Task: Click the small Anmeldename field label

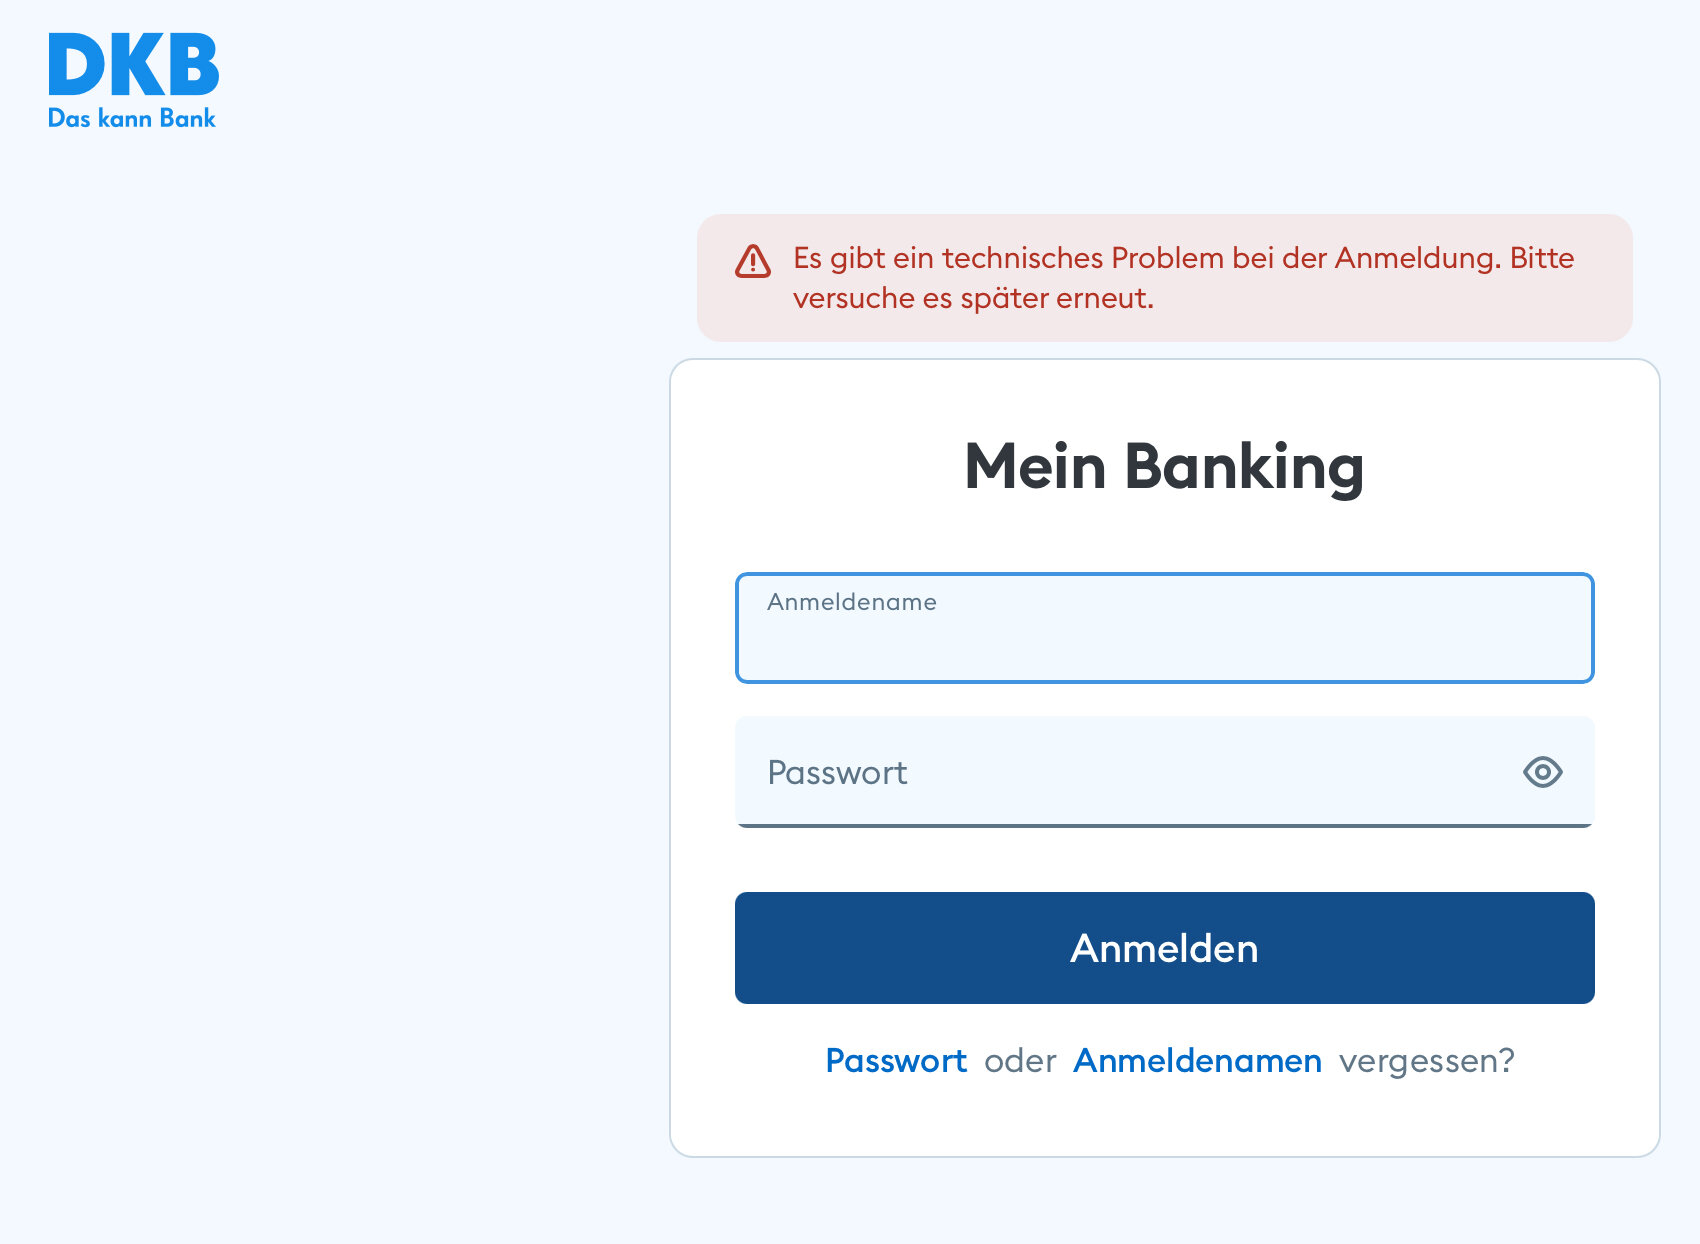Action: point(852,602)
